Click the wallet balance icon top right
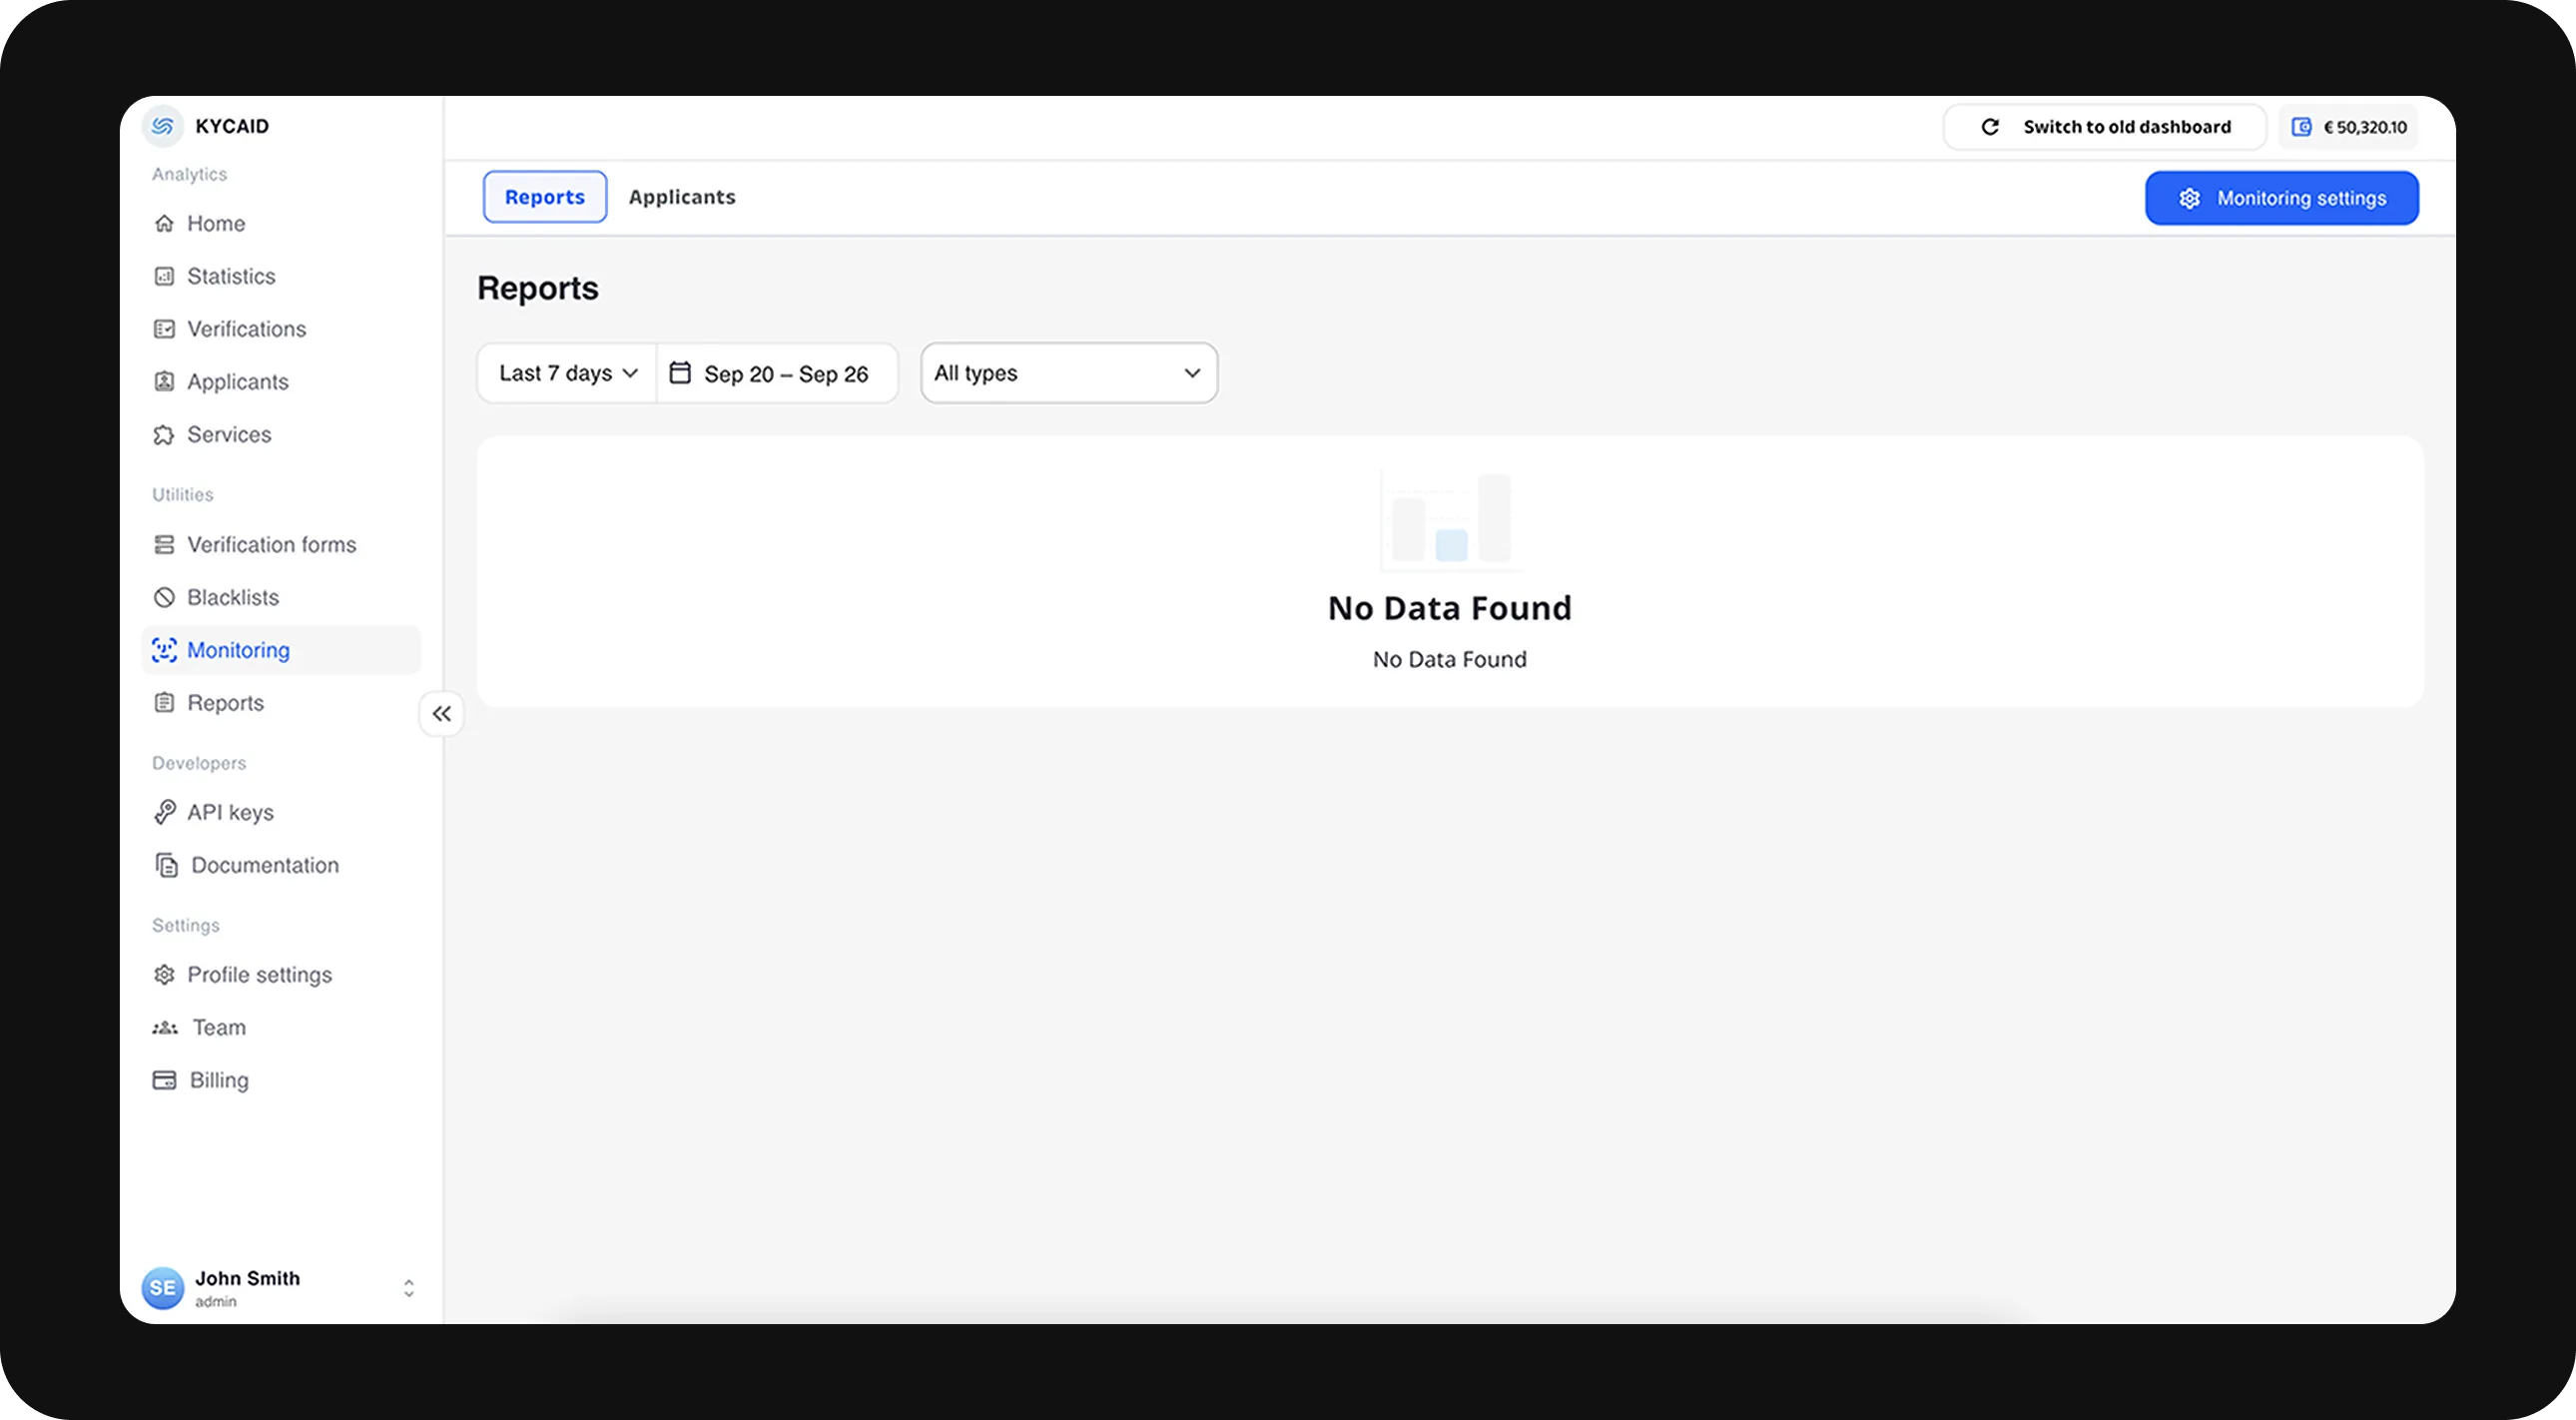2576x1420 pixels. click(2301, 126)
